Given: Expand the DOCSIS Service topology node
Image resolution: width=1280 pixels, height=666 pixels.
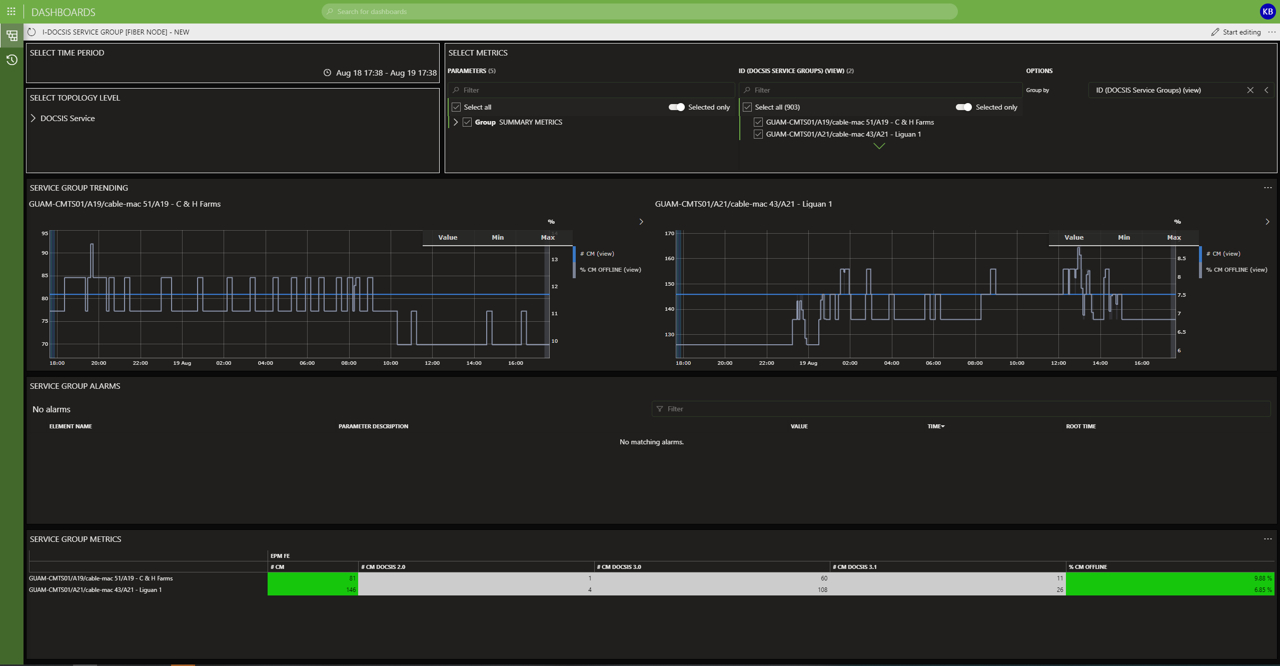Looking at the screenshot, I should point(33,118).
